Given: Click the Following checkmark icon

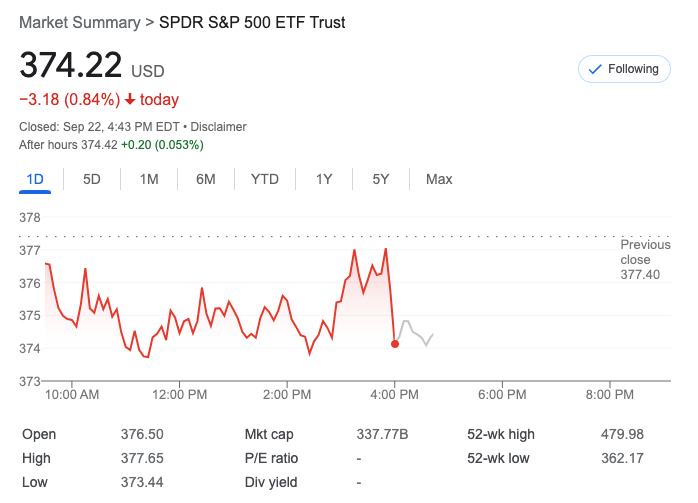Looking at the screenshot, I should [x=595, y=69].
